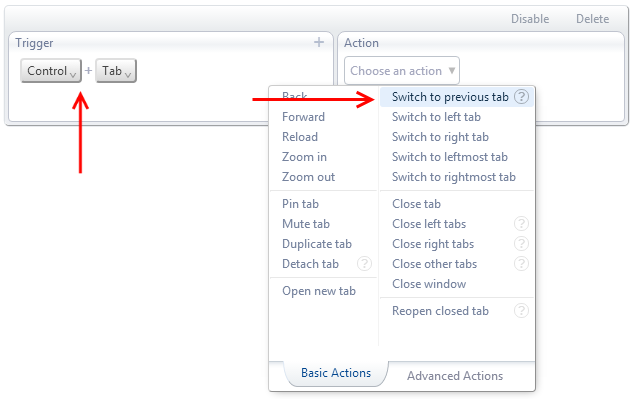Select Switch to previous tab action
634x399 pixels.
click(x=450, y=97)
